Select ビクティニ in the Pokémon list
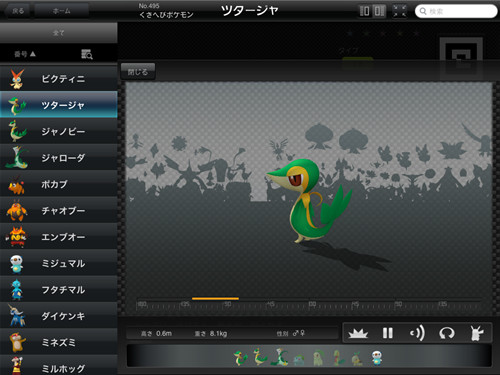 59,79
